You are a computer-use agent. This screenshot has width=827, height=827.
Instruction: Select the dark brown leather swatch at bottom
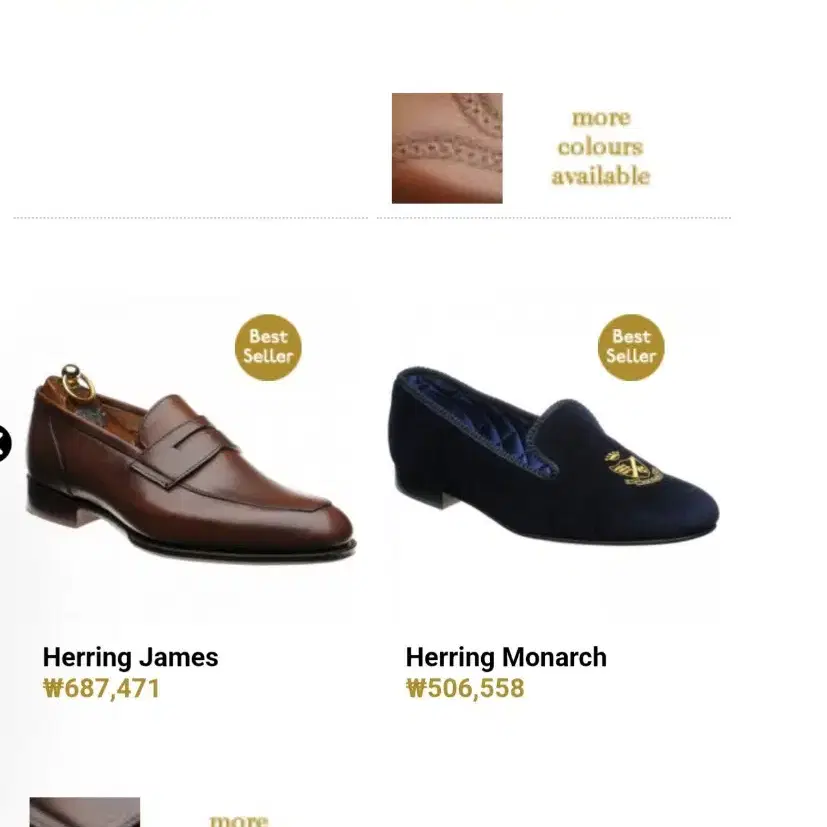pos(85,812)
